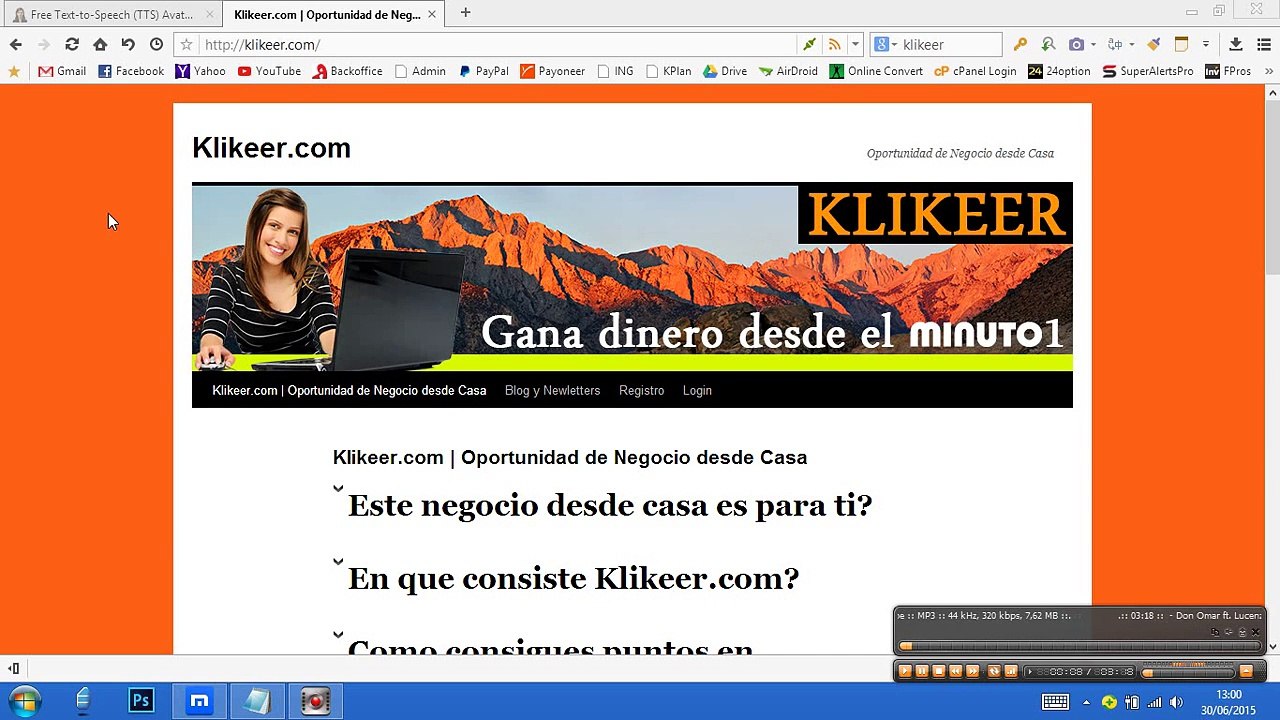Click the green pin icon in address bar
The height and width of the screenshot is (720, 1280).
809,44
